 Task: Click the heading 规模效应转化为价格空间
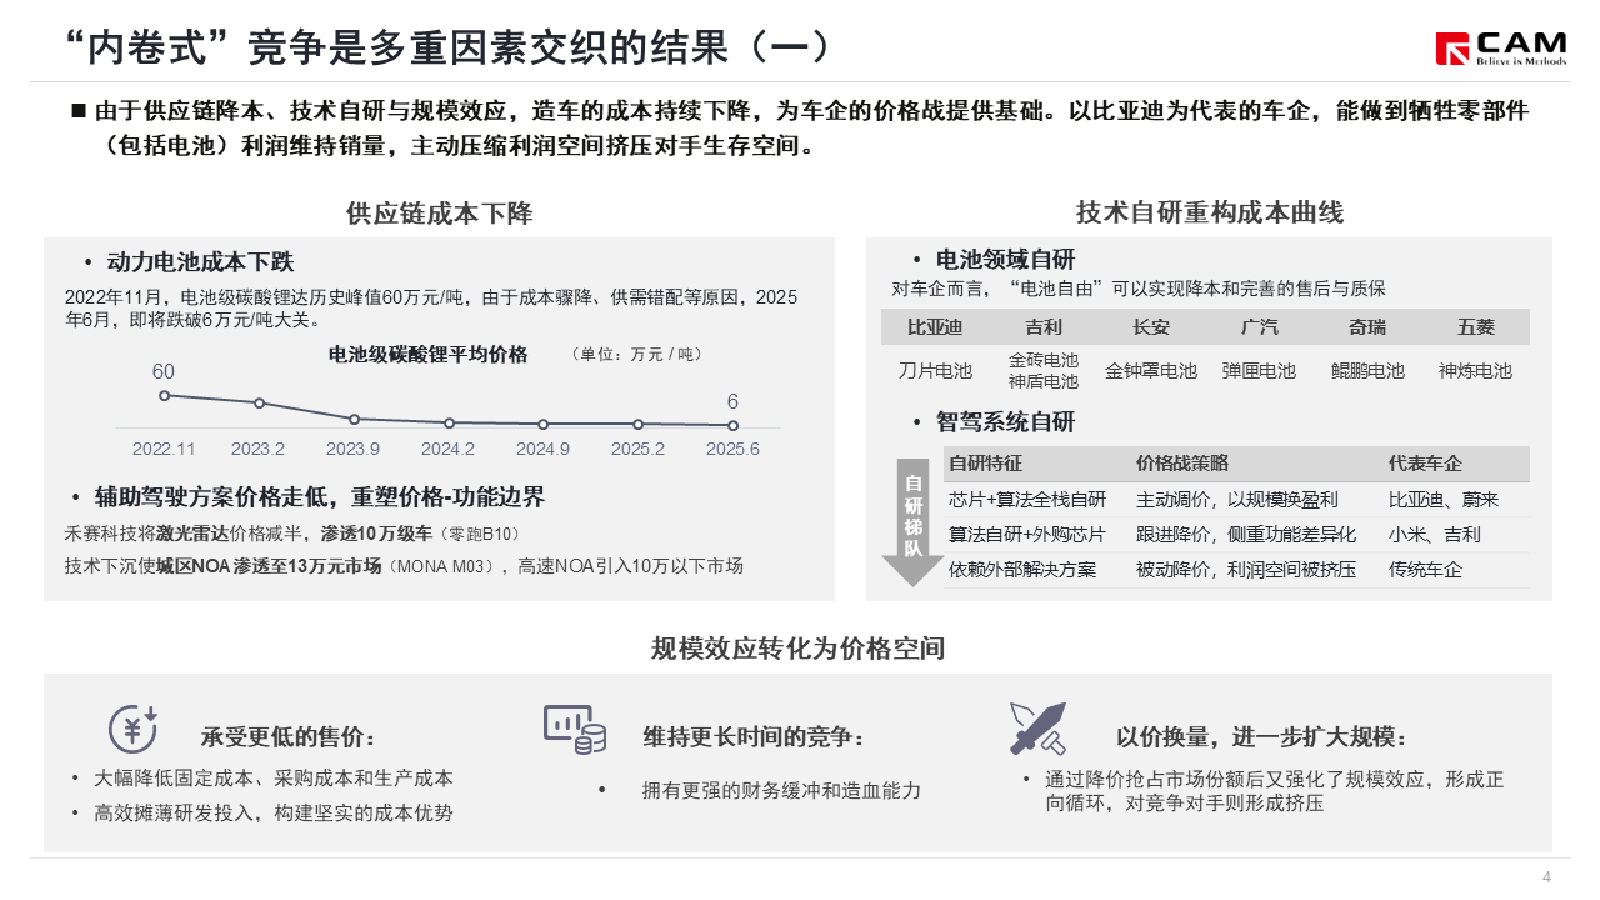pos(798,648)
